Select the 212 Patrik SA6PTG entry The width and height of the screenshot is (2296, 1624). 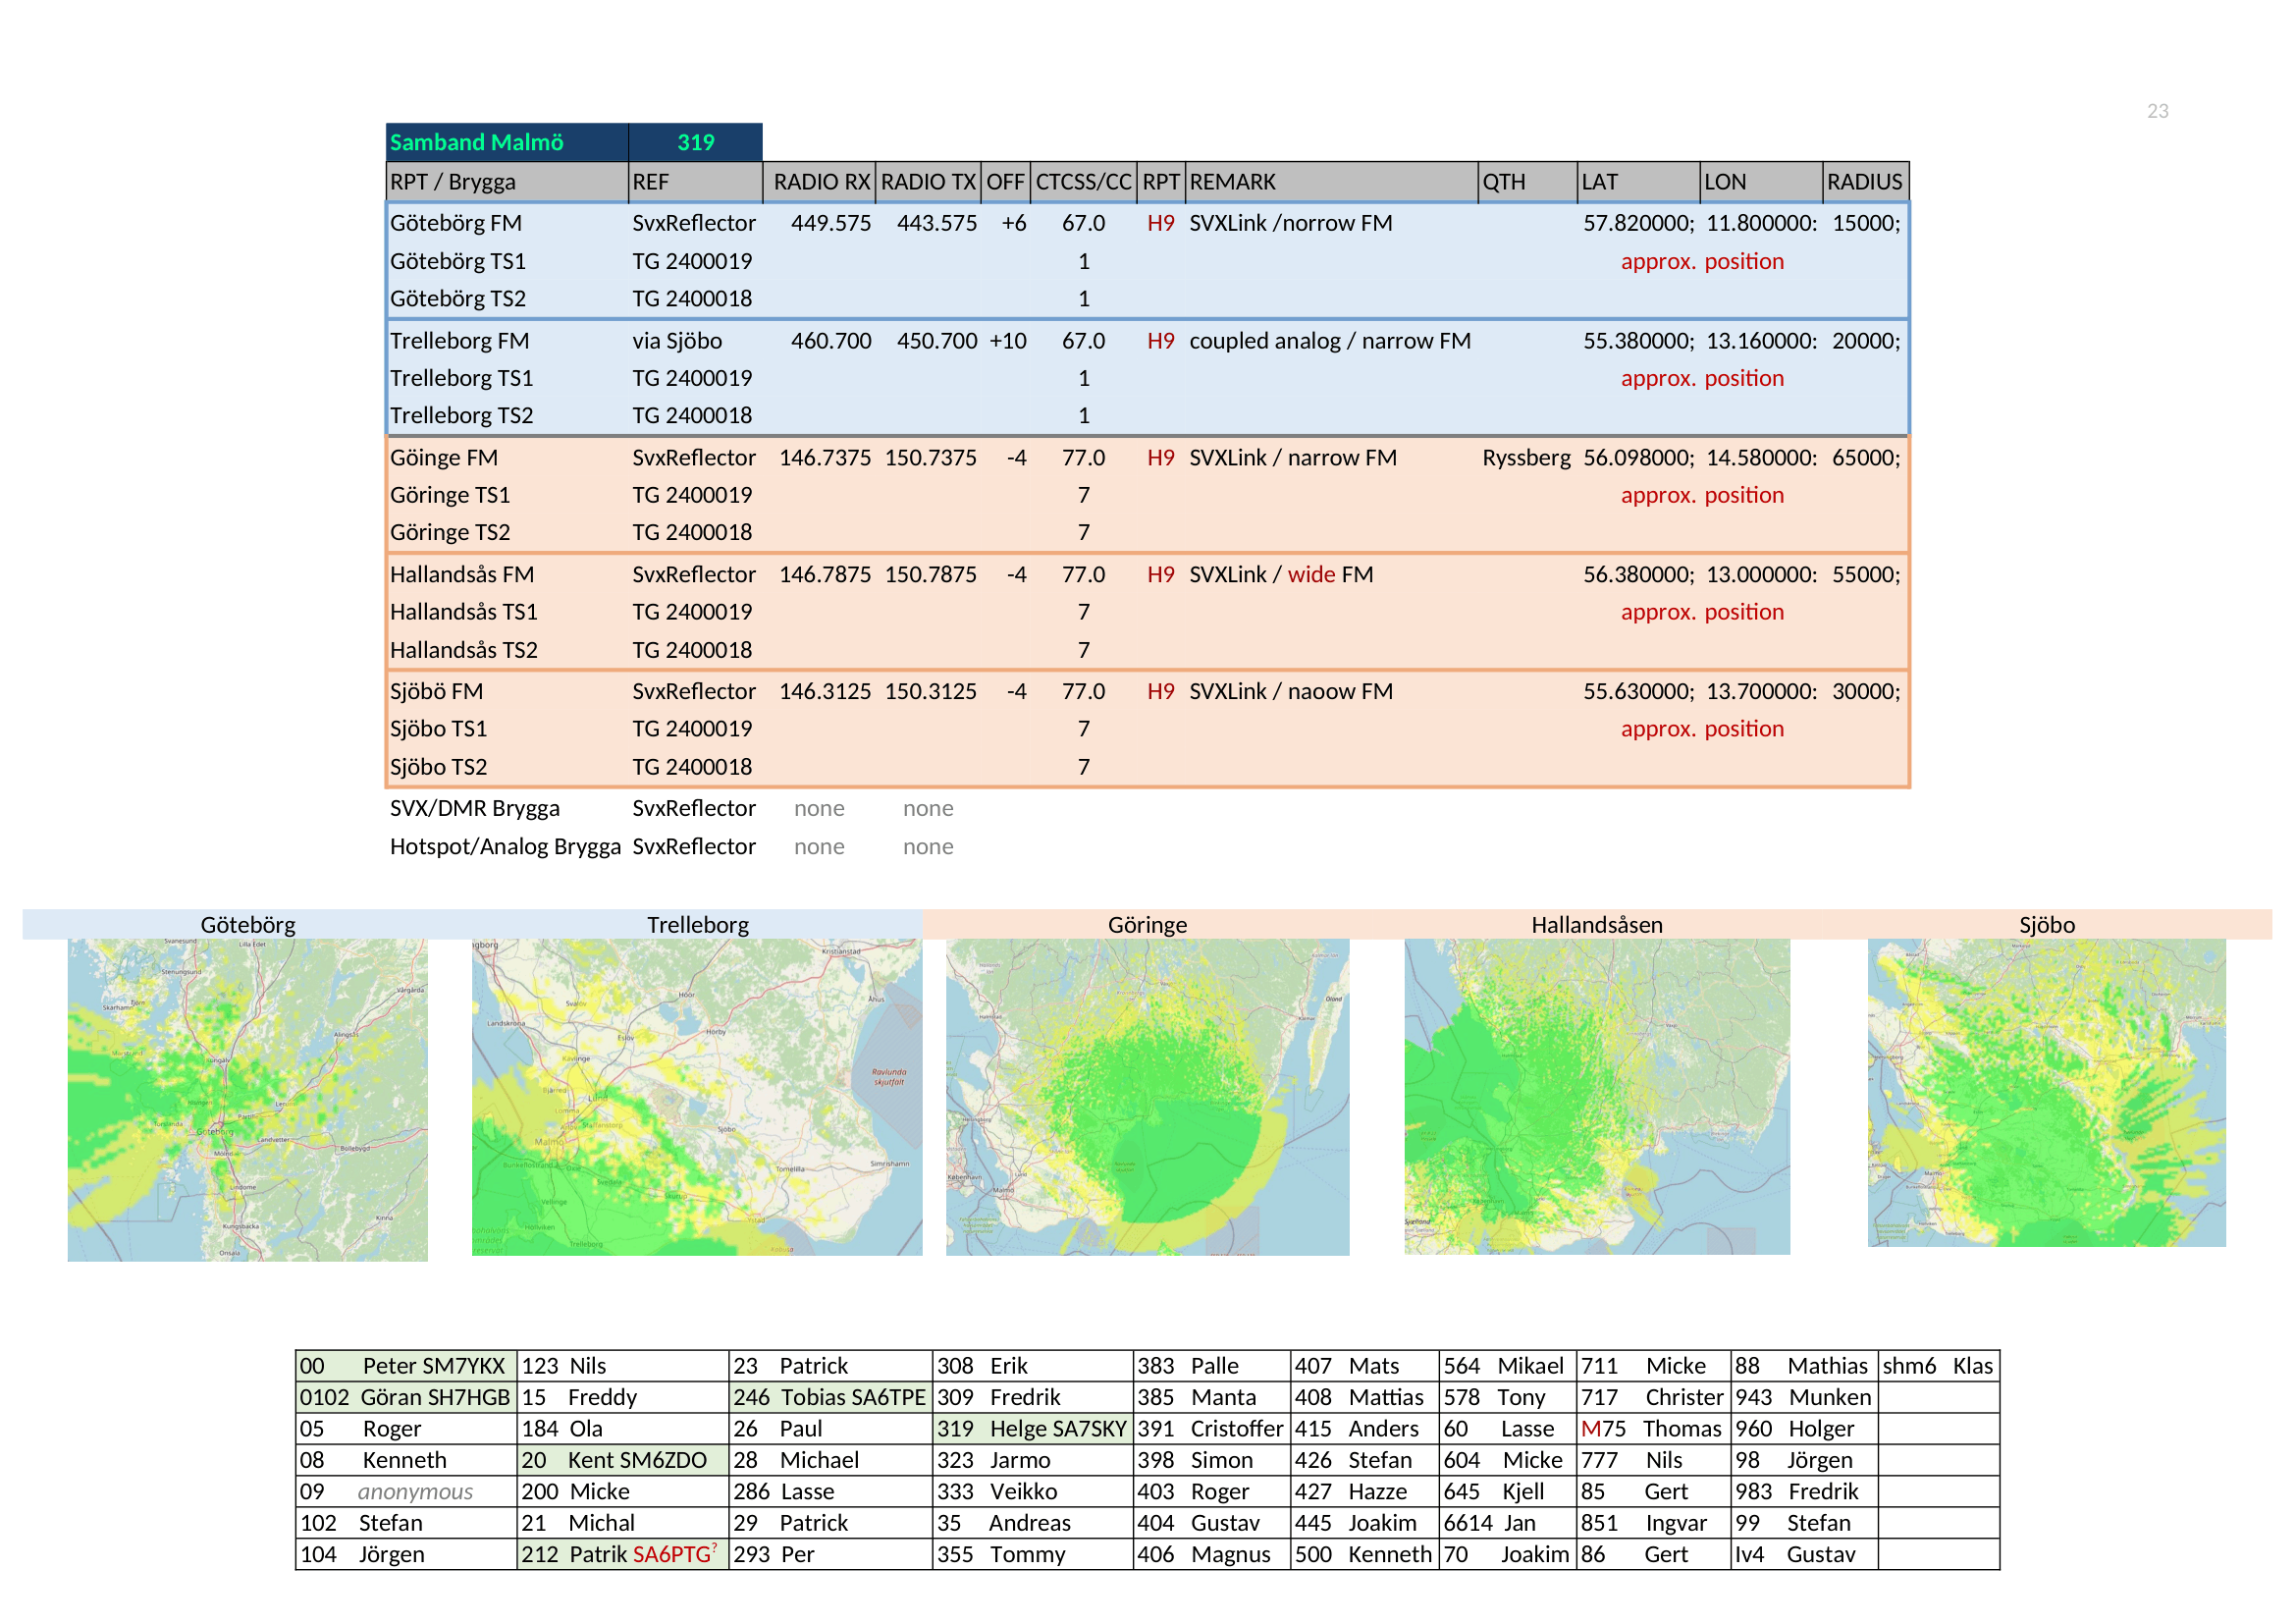coord(622,1554)
